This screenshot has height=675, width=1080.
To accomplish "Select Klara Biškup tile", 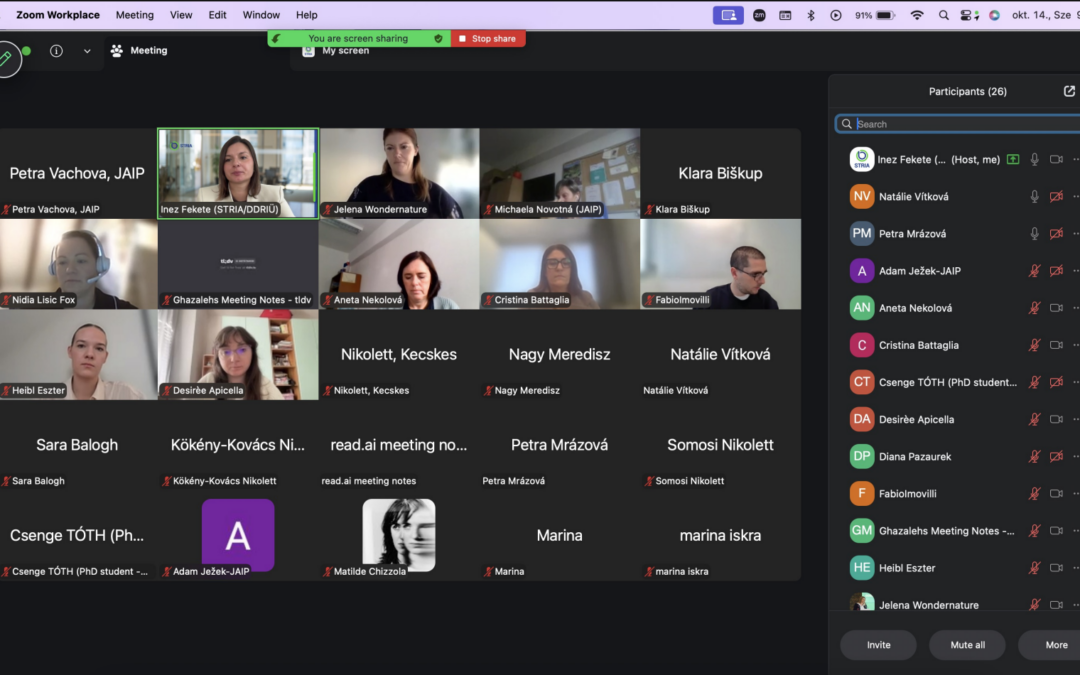I will pos(720,174).
